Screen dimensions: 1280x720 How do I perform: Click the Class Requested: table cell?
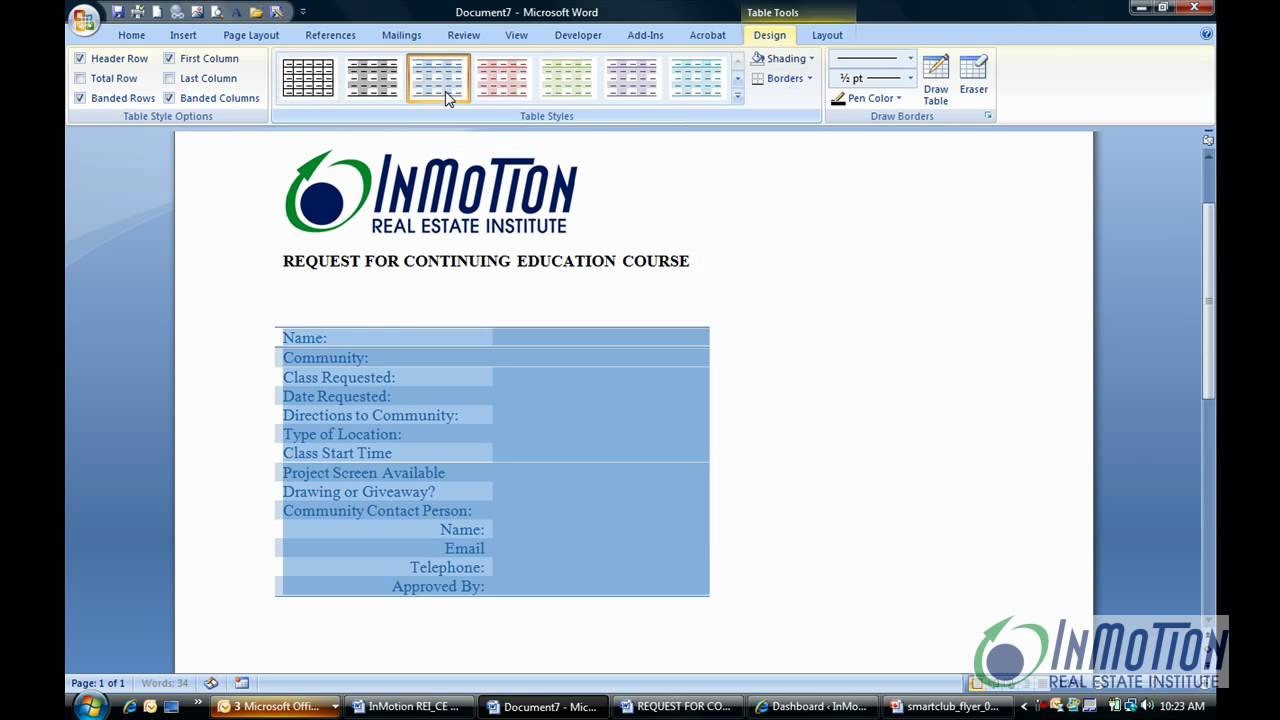[x=384, y=377]
